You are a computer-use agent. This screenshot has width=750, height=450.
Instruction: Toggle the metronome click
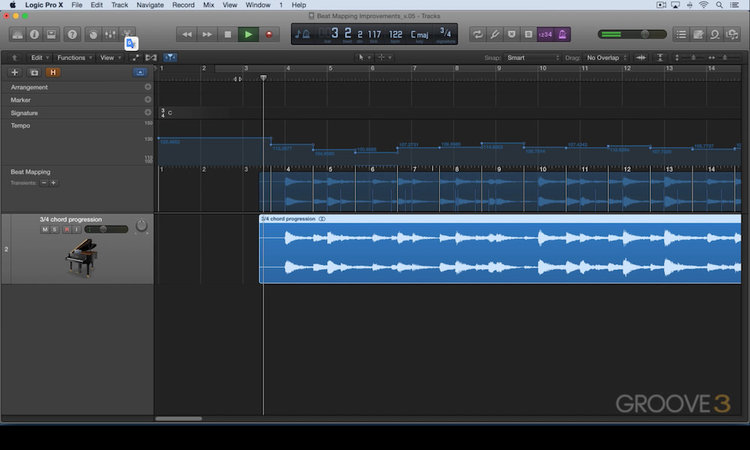pos(562,34)
